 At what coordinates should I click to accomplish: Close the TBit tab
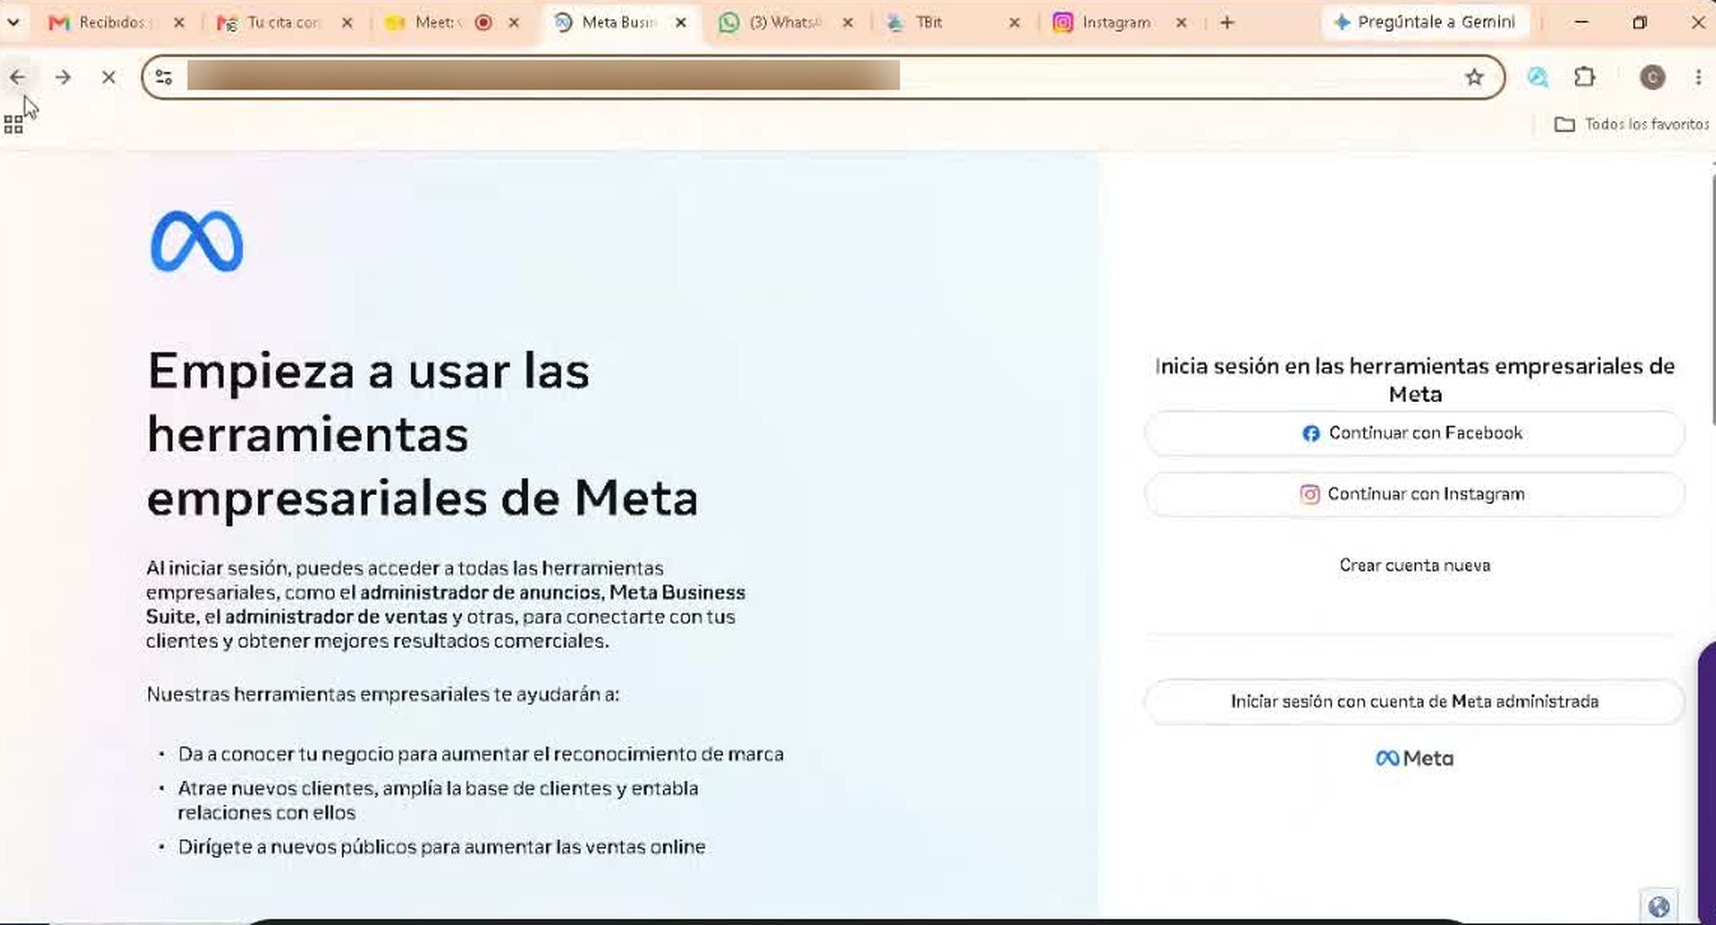(1014, 22)
